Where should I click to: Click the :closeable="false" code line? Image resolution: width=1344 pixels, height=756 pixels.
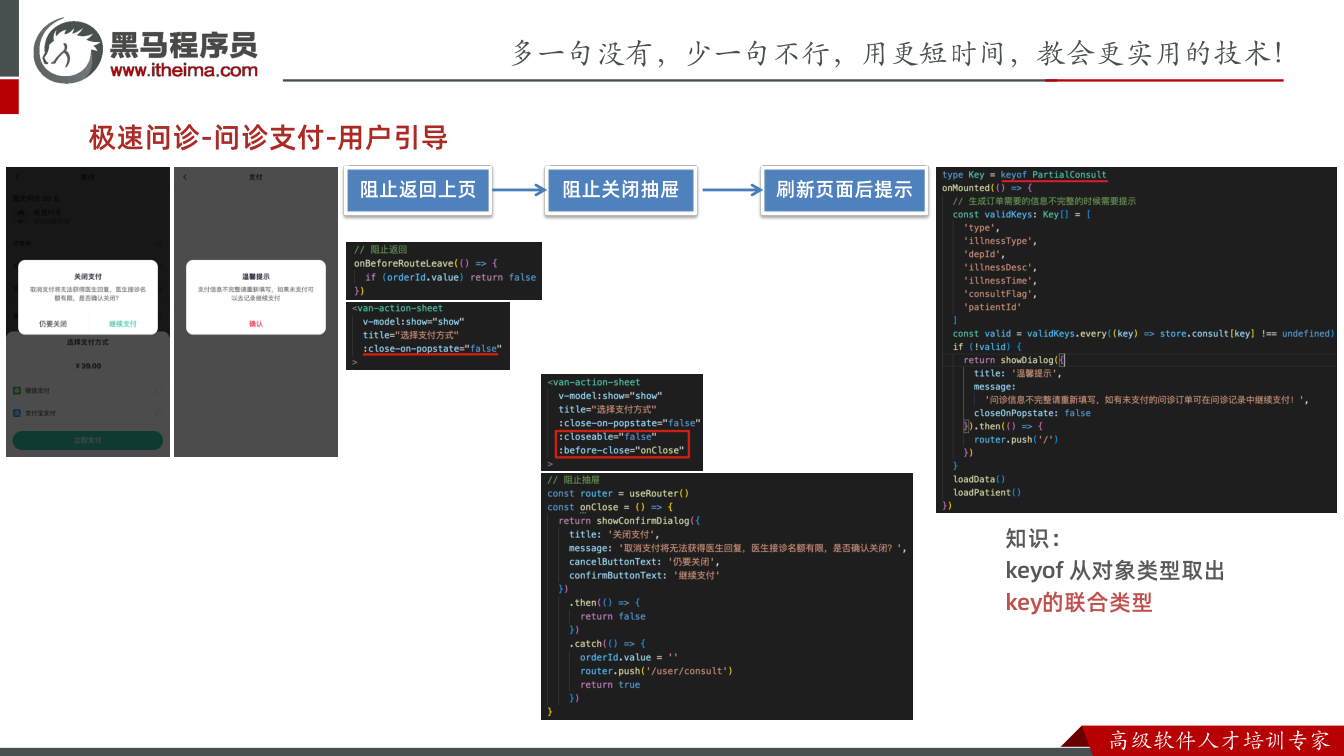609,437
